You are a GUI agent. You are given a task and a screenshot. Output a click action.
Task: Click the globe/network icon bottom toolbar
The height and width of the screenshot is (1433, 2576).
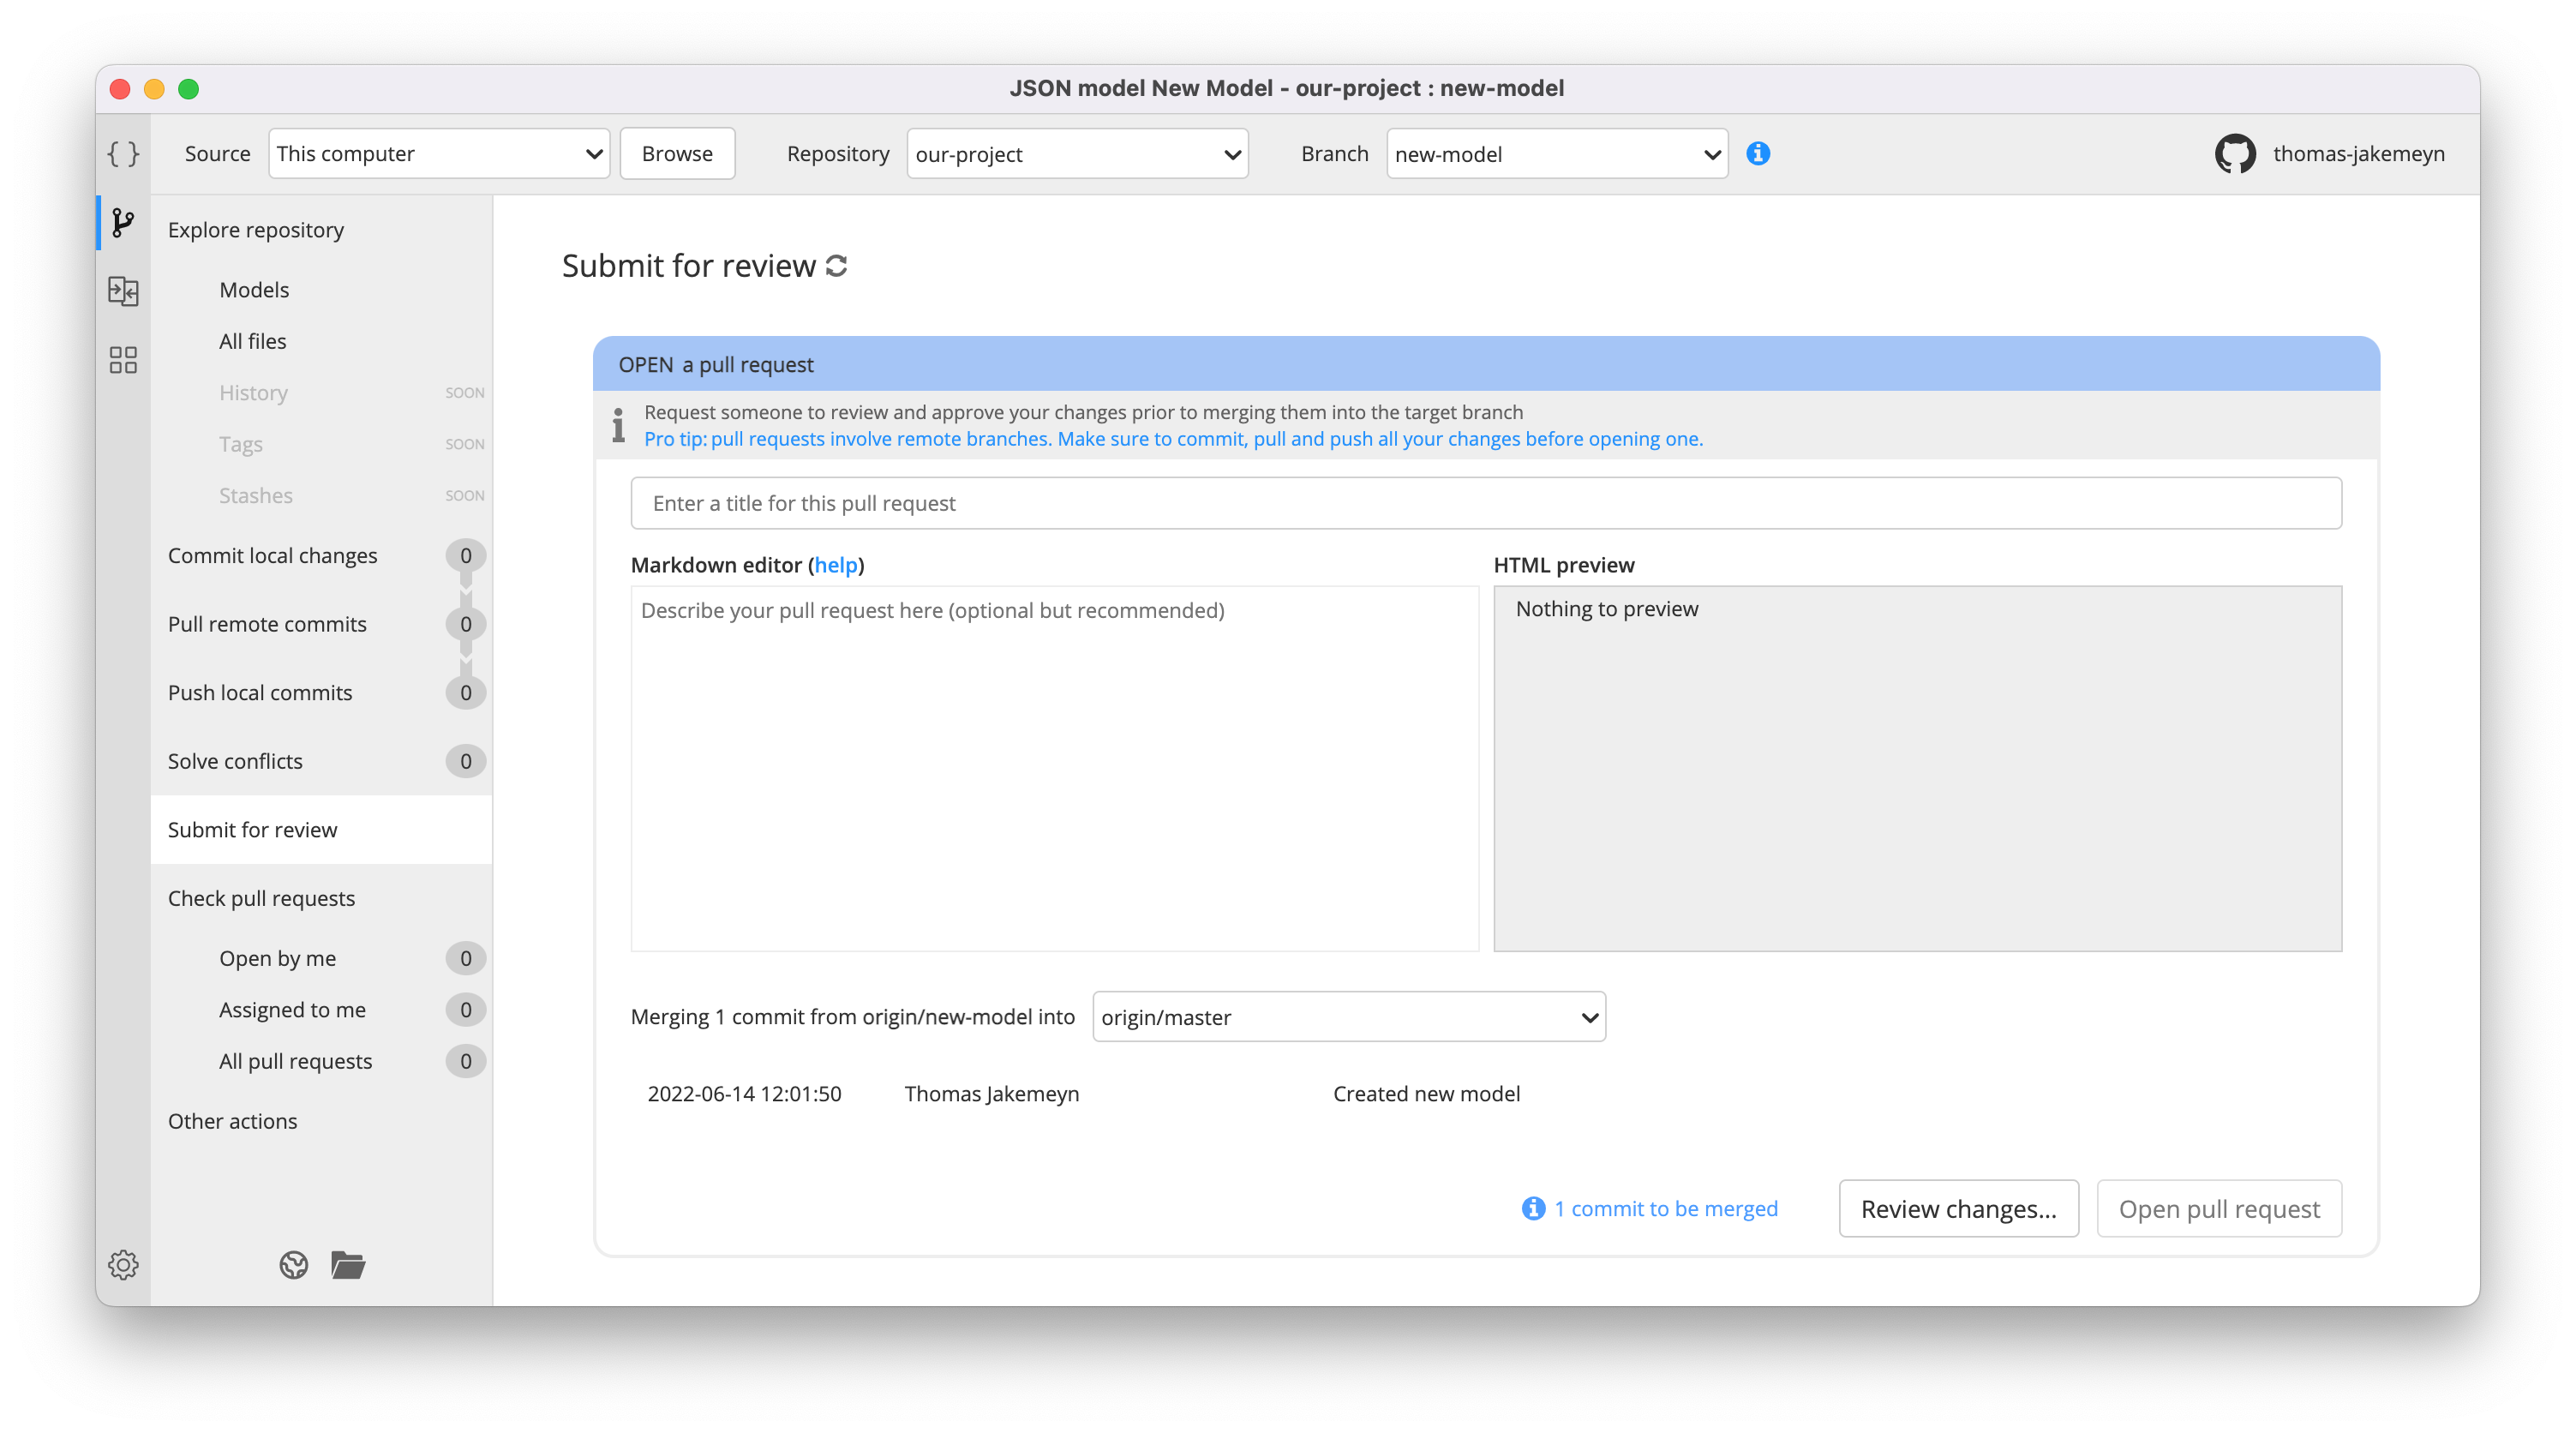coord(291,1263)
